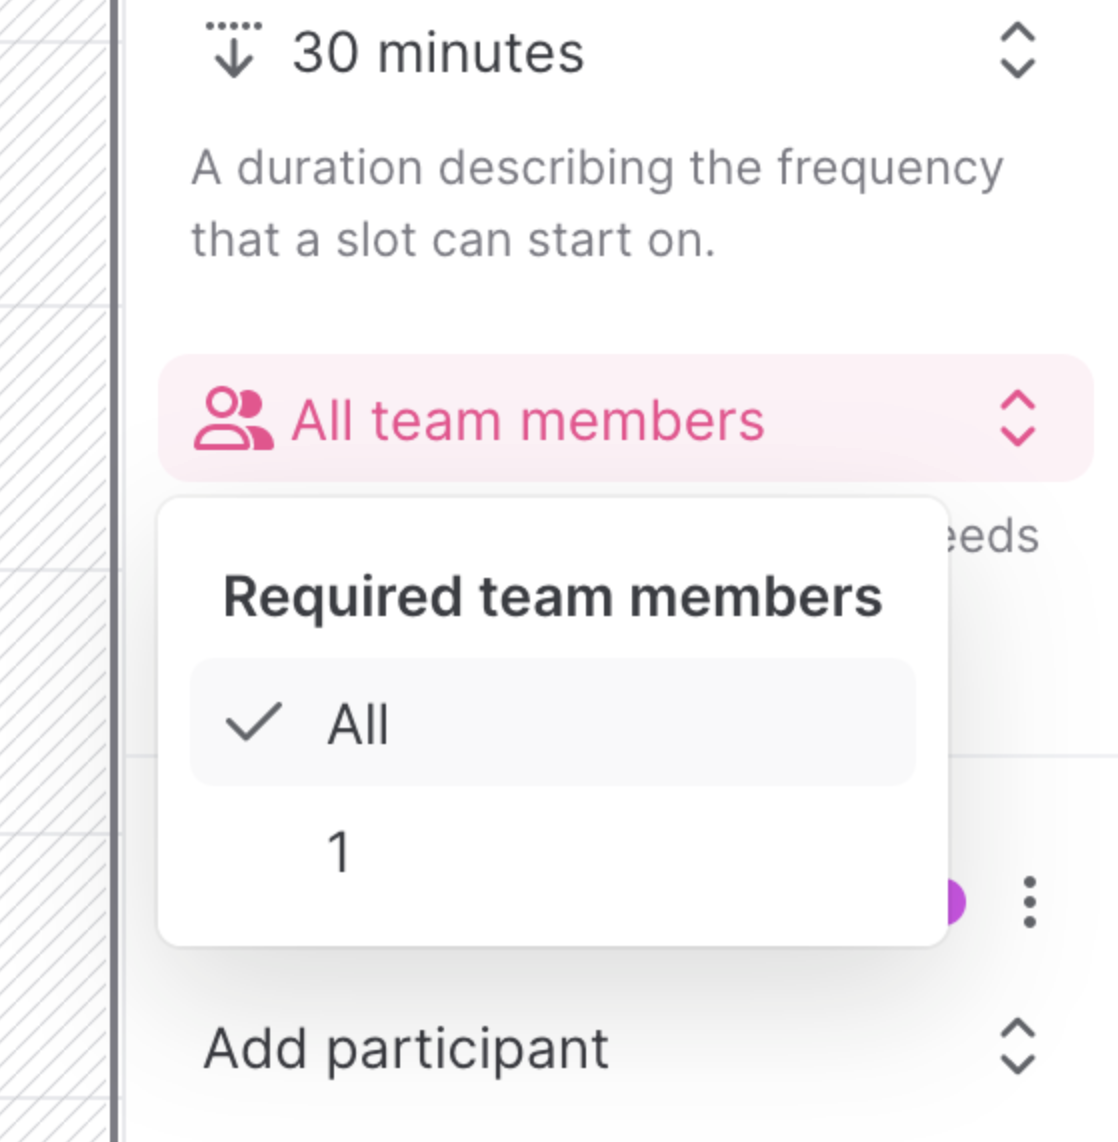
Task: Open the three-dot participant options menu
Action: point(1030,902)
